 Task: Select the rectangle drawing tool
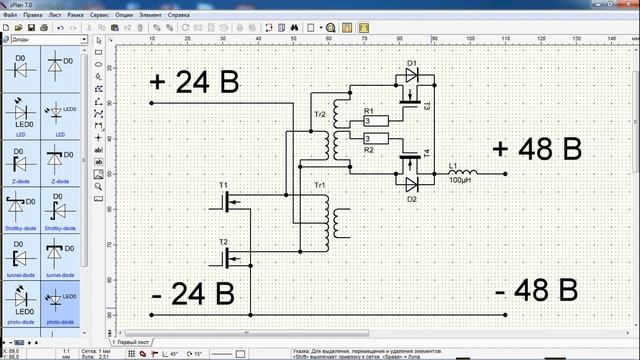[x=98, y=52]
